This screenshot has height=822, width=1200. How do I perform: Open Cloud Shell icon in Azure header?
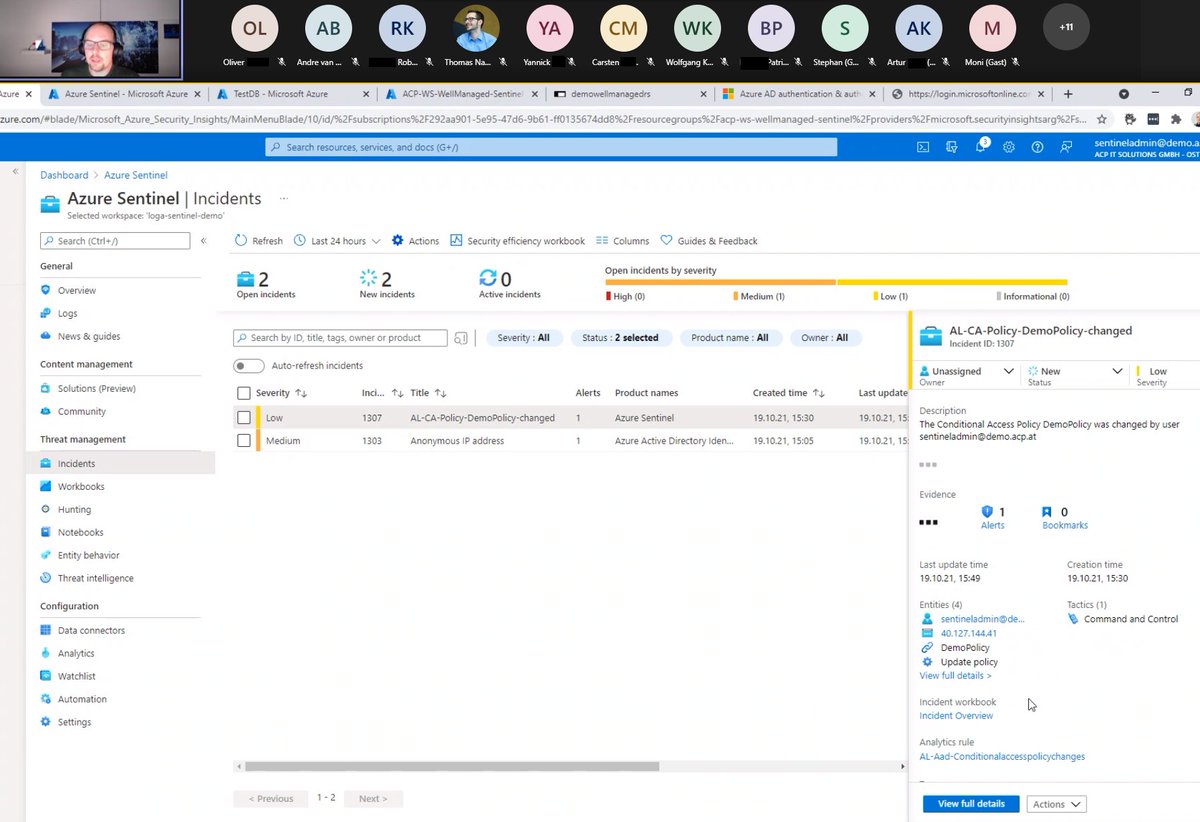pyautogui.click(x=923, y=147)
